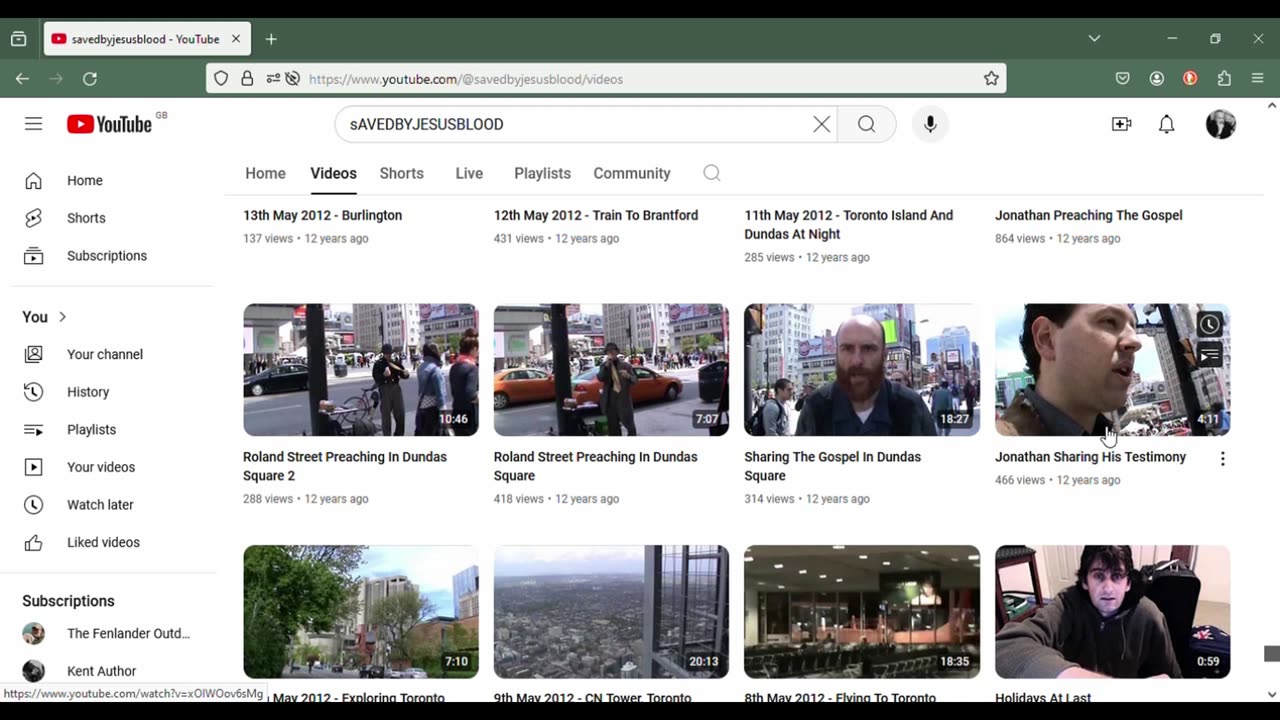Open the Create video icon
This screenshot has width=1280, height=720.
point(1121,124)
